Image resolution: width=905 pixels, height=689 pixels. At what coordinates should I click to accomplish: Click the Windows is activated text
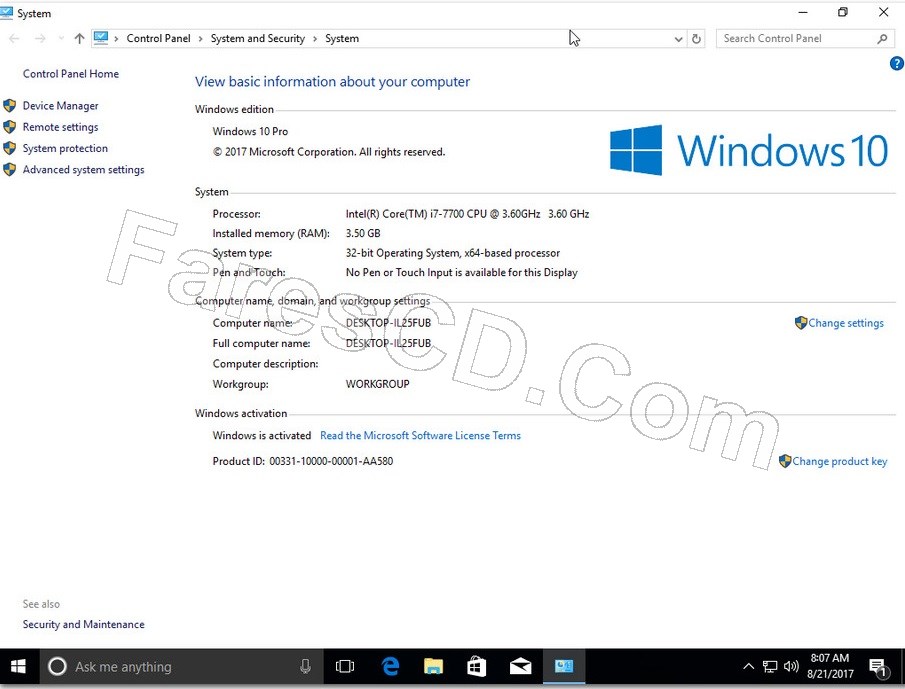click(x=261, y=436)
